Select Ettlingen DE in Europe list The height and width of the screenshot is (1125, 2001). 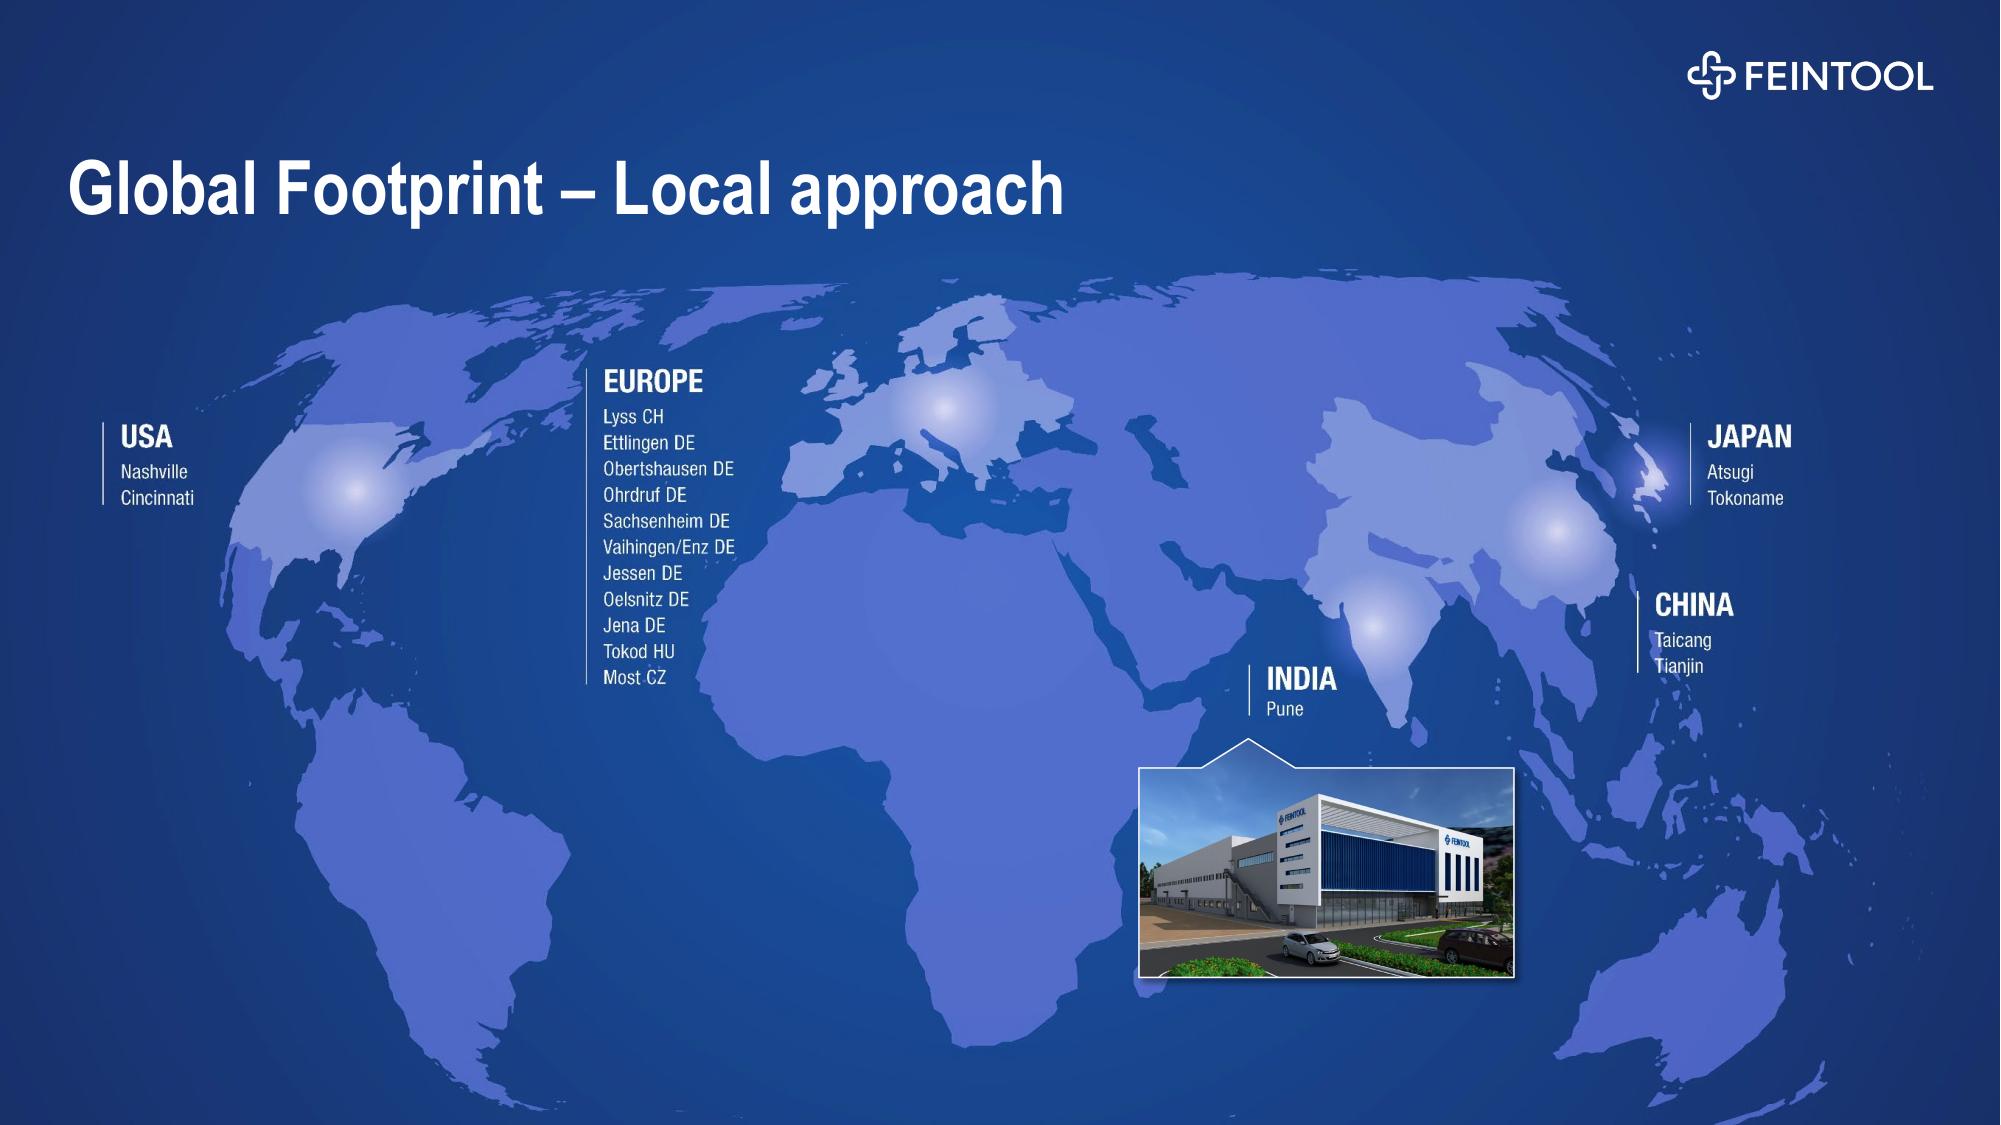tap(649, 443)
